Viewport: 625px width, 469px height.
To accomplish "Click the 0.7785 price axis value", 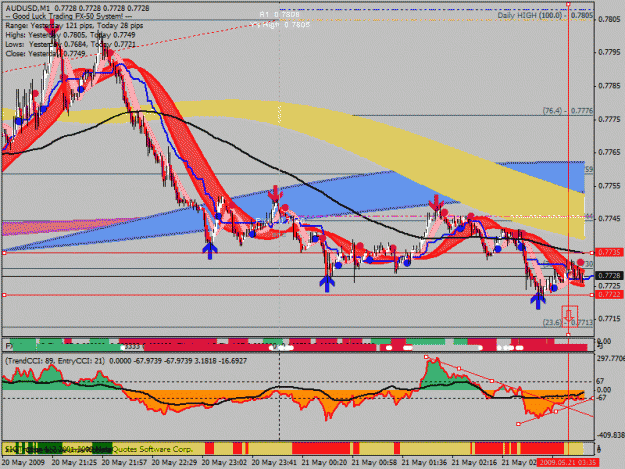I will [609, 86].
